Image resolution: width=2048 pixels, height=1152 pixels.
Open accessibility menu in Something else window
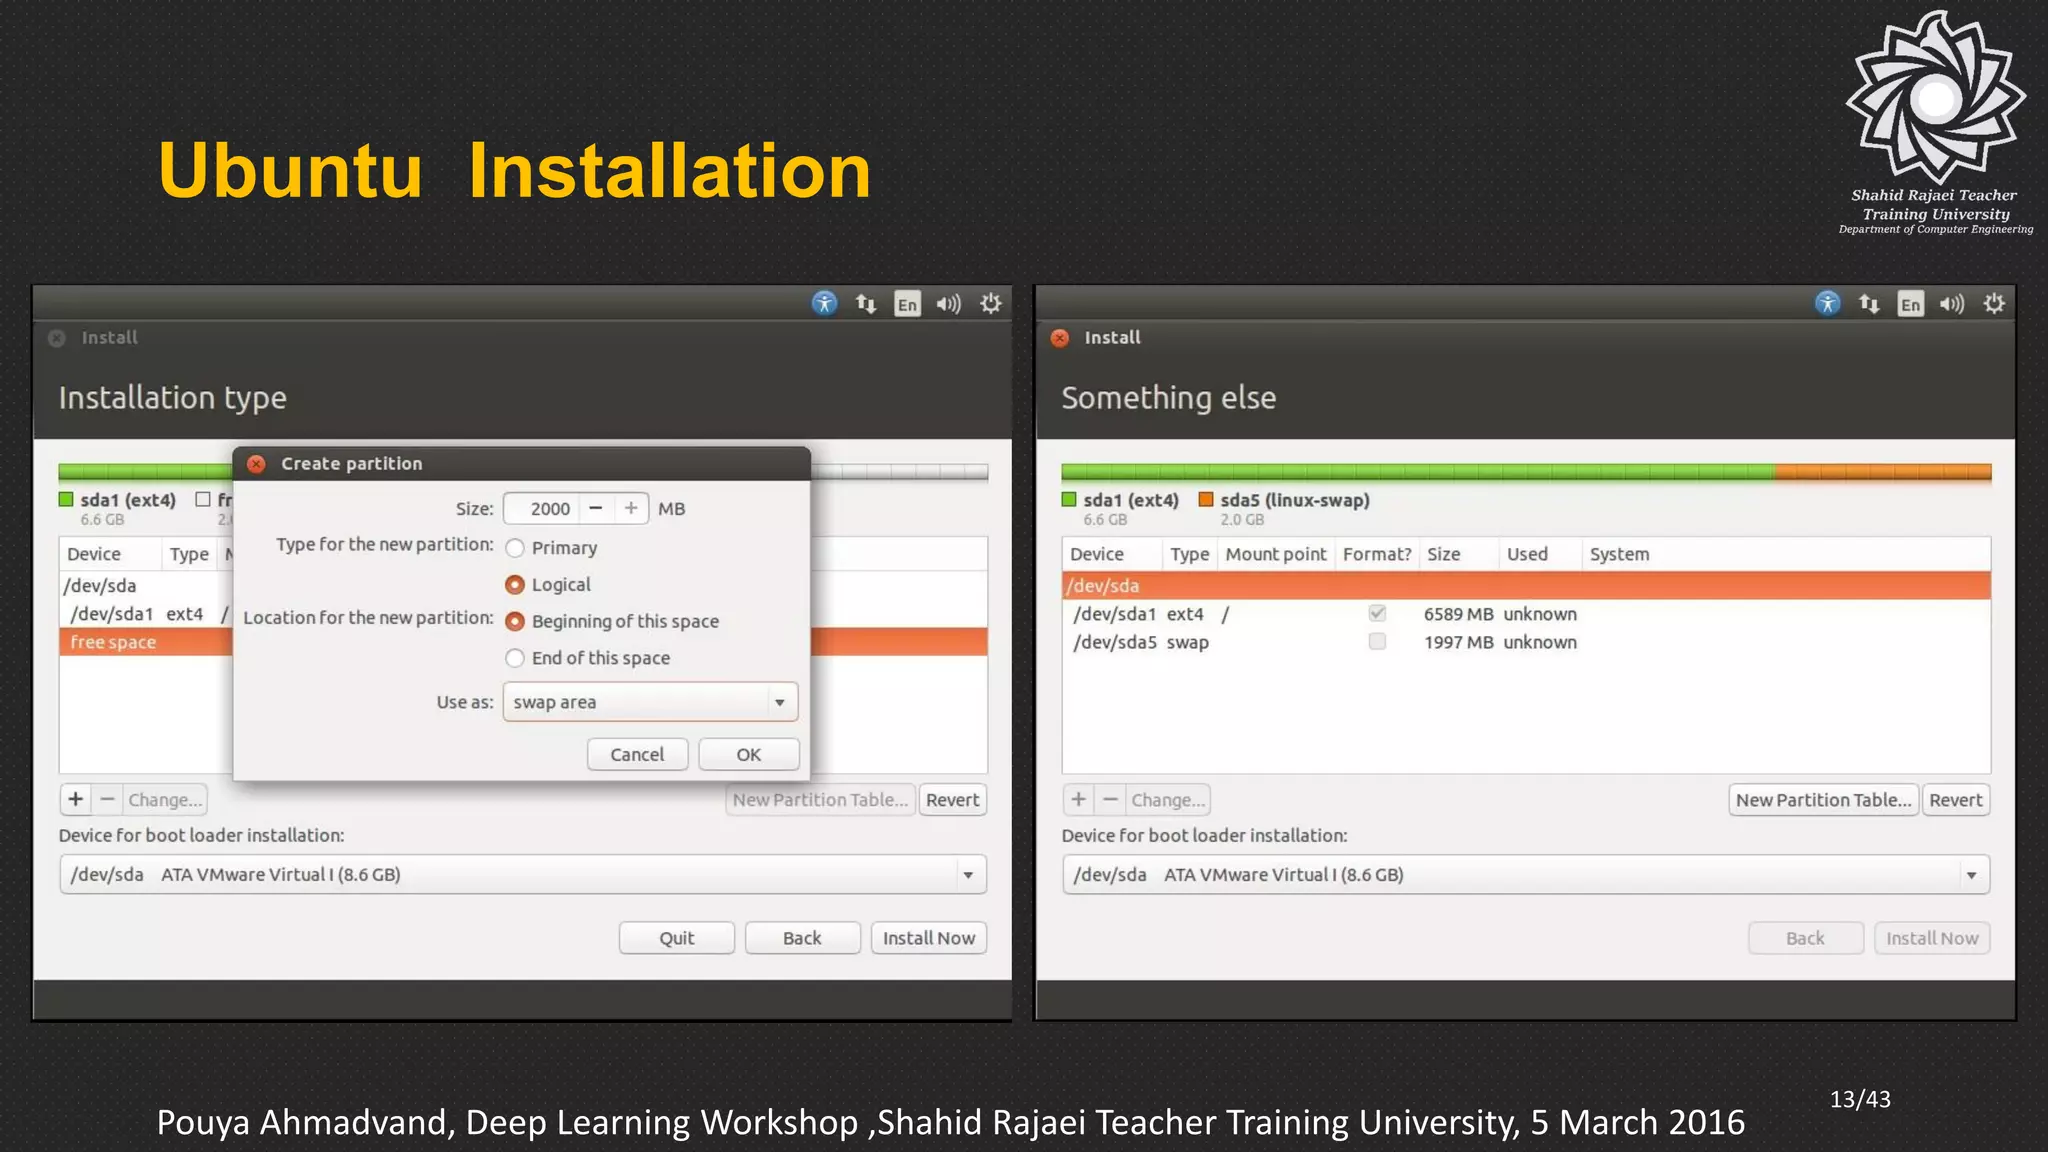coord(1827,303)
